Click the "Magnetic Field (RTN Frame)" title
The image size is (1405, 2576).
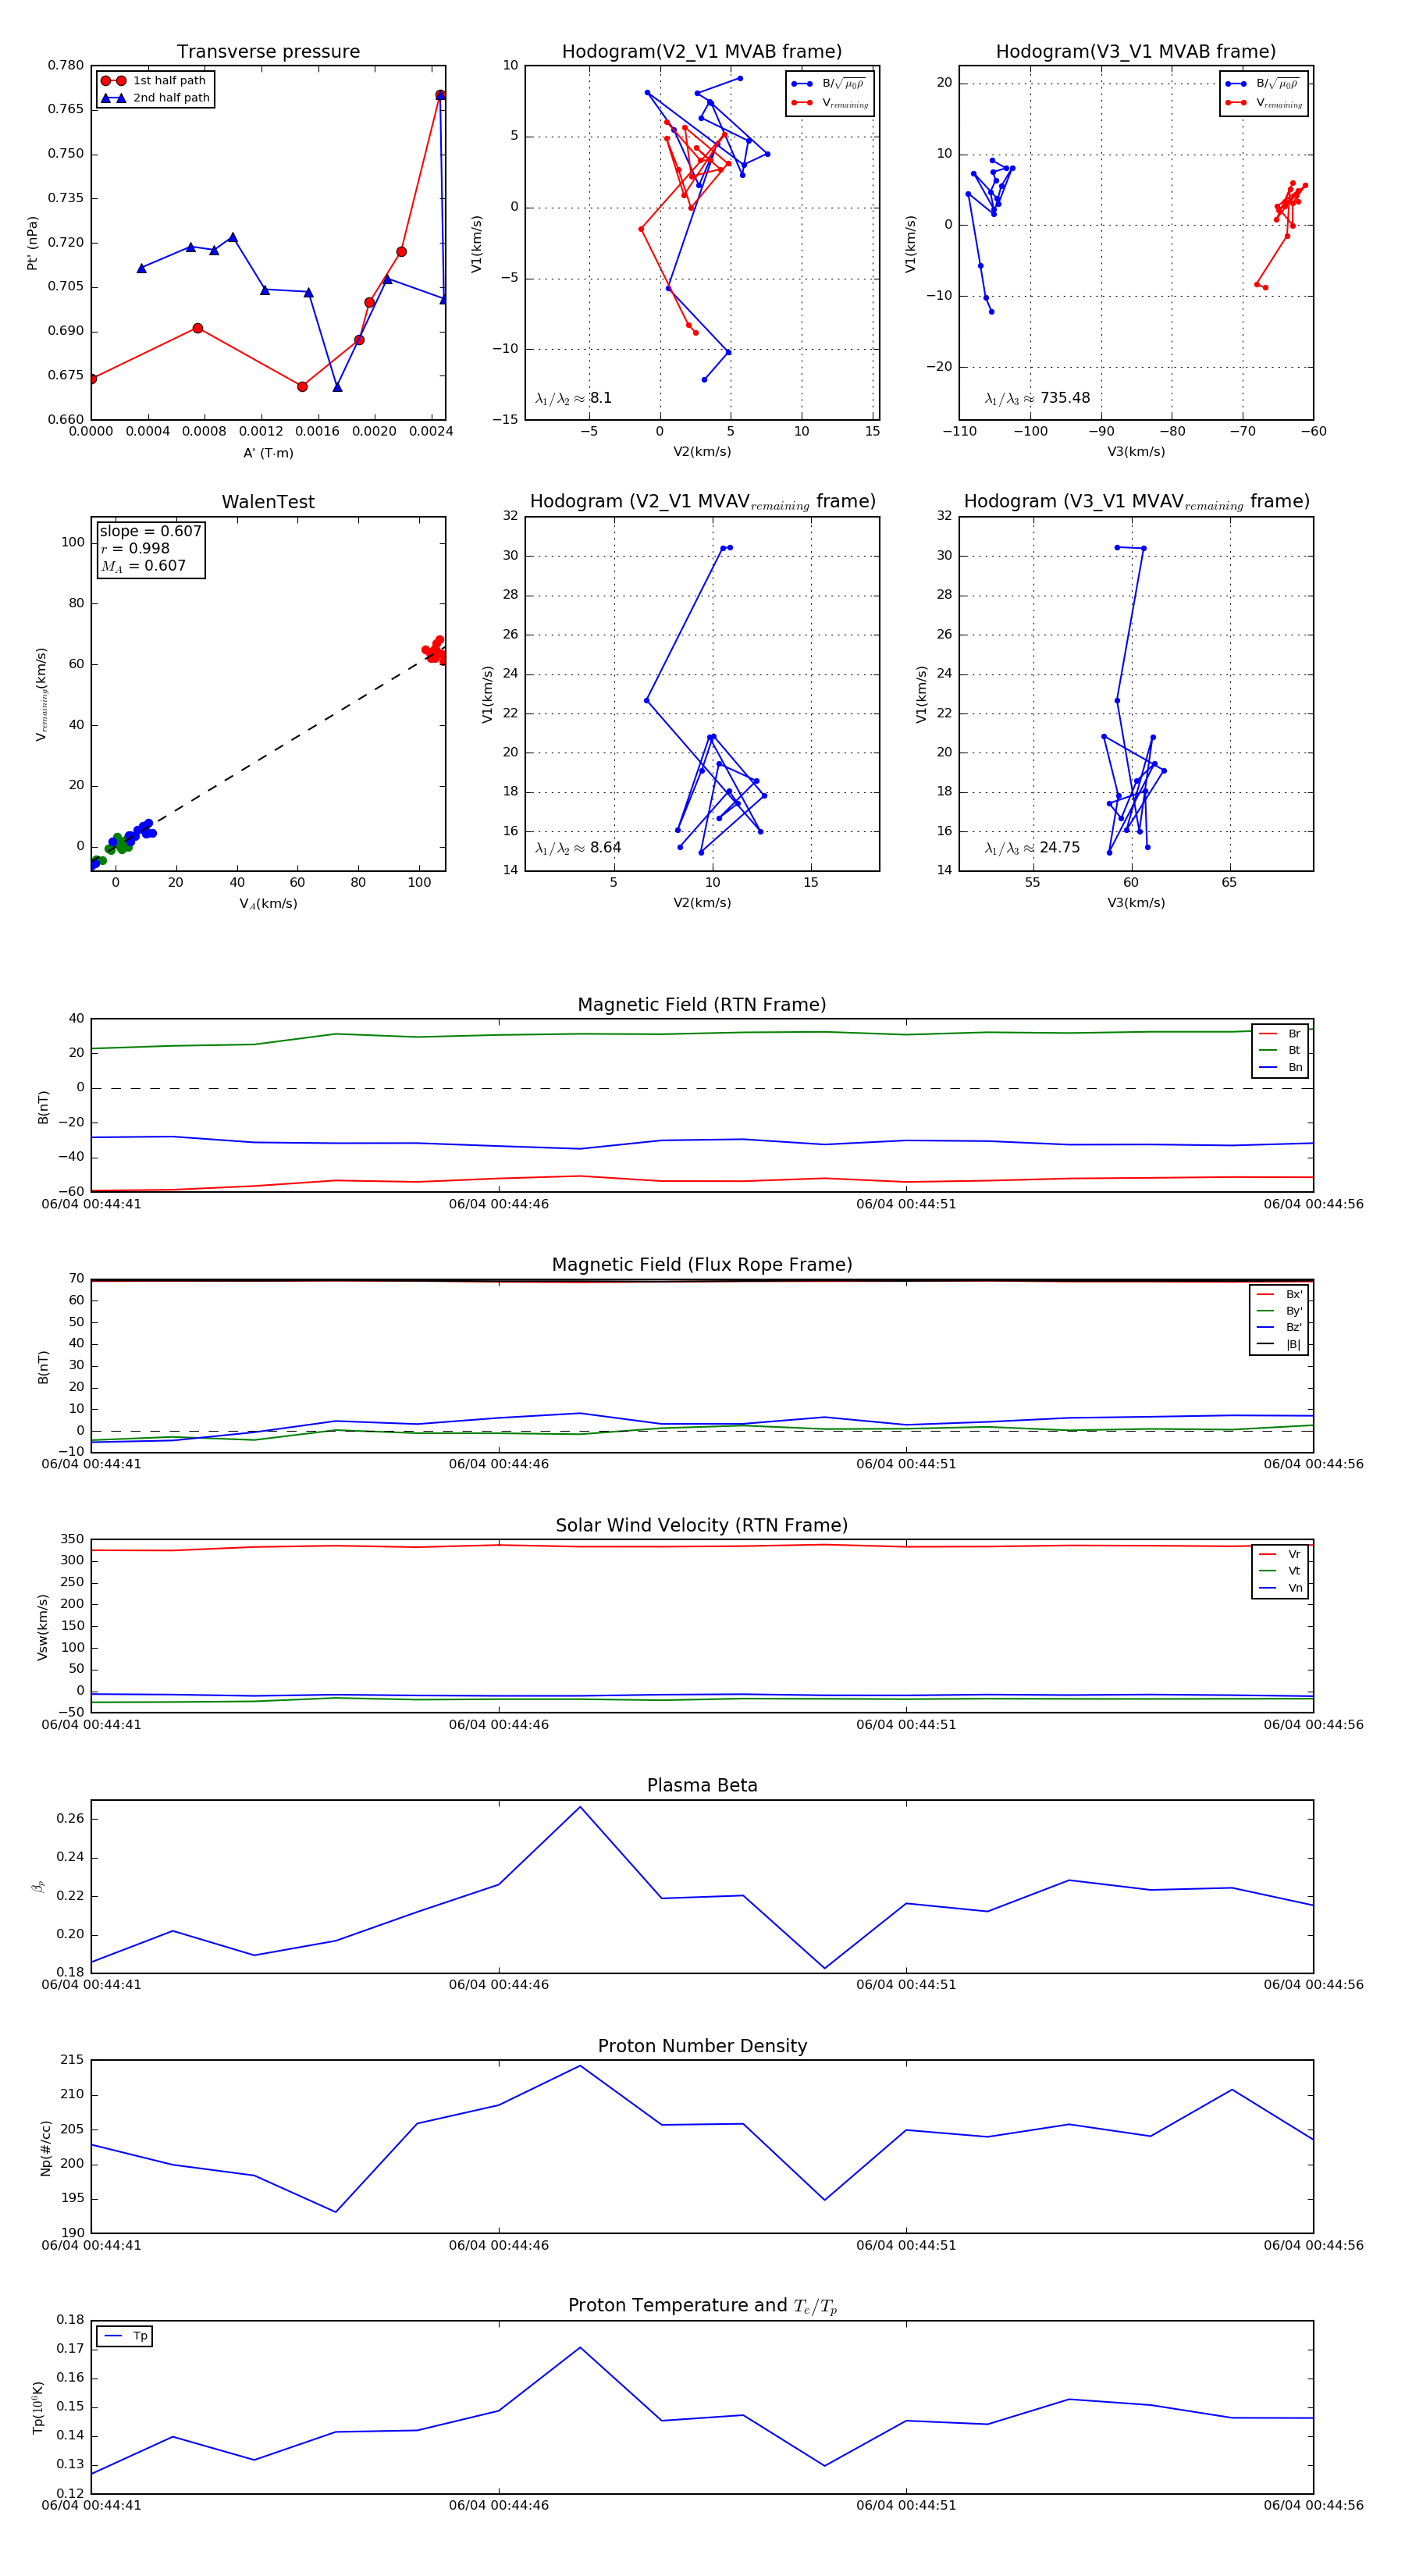point(702,1005)
